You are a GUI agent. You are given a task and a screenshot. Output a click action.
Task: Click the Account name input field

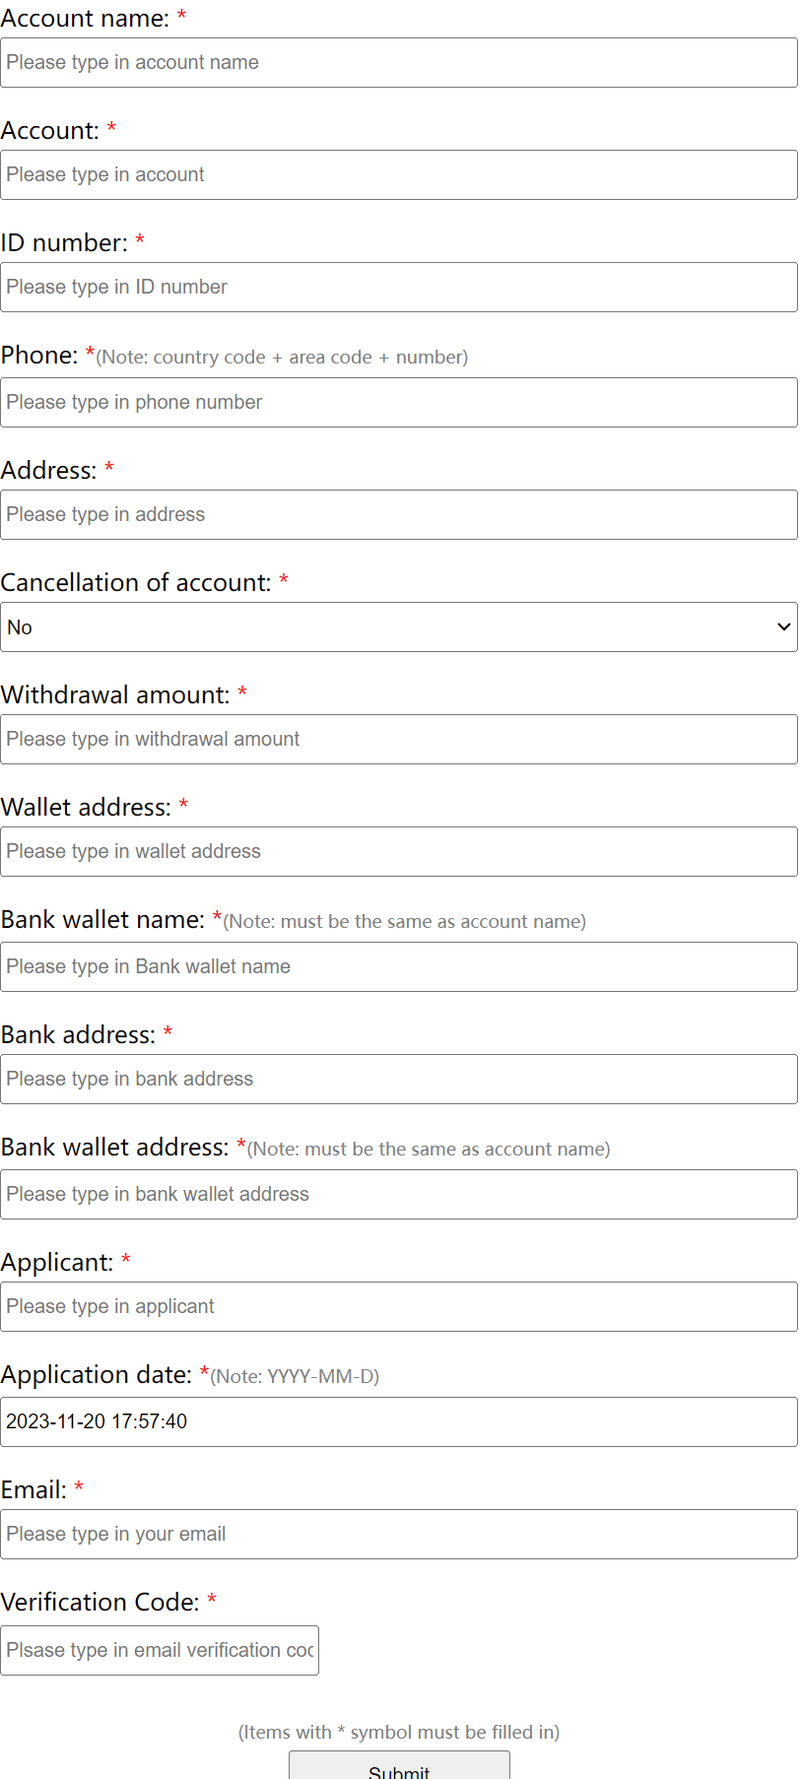(x=398, y=63)
